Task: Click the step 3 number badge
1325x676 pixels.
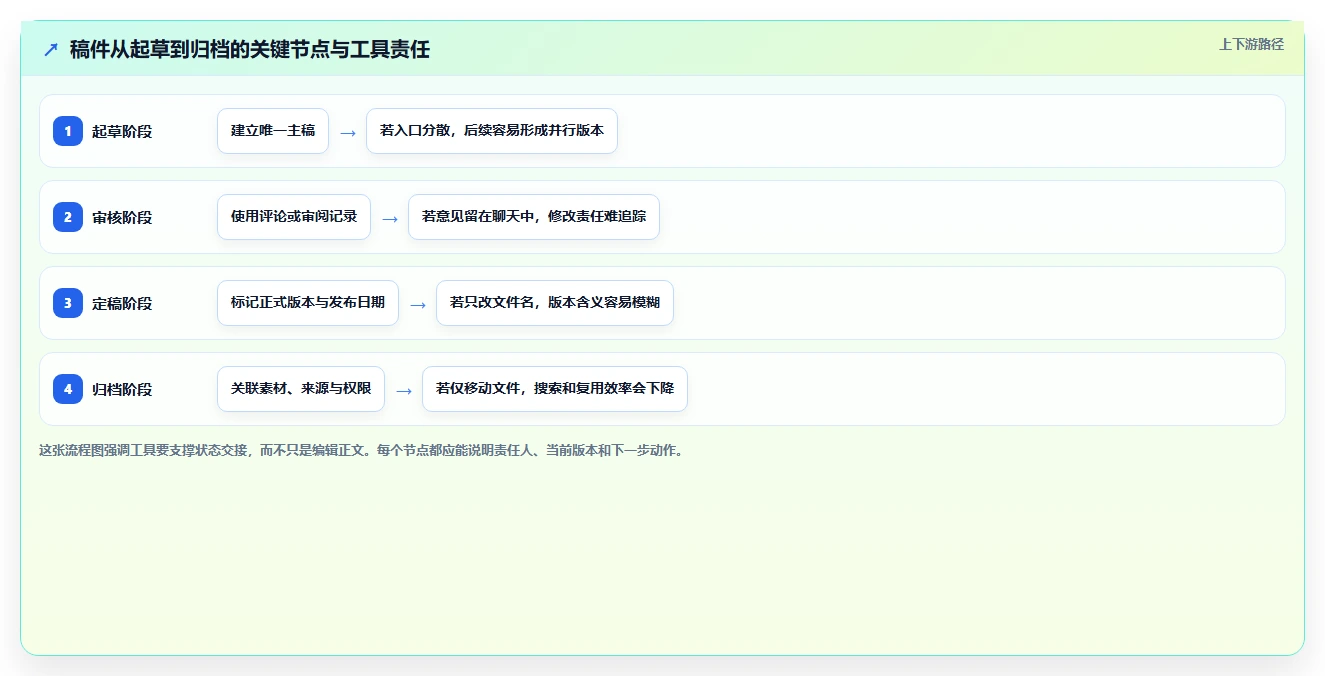Action: 68,303
